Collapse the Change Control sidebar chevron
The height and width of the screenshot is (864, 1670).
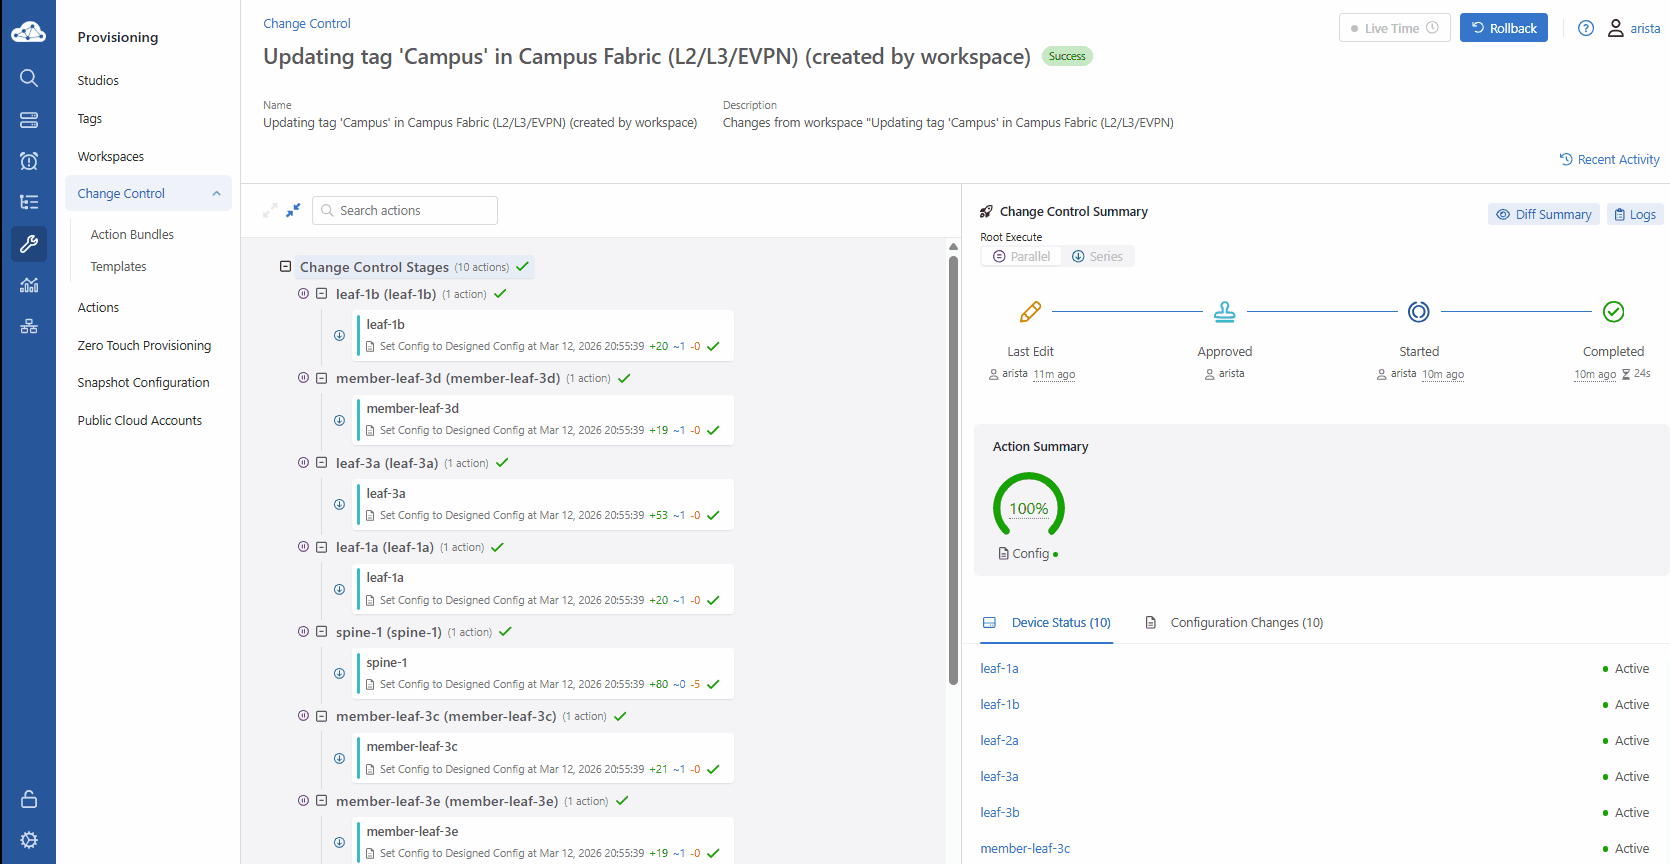coord(216,194)
